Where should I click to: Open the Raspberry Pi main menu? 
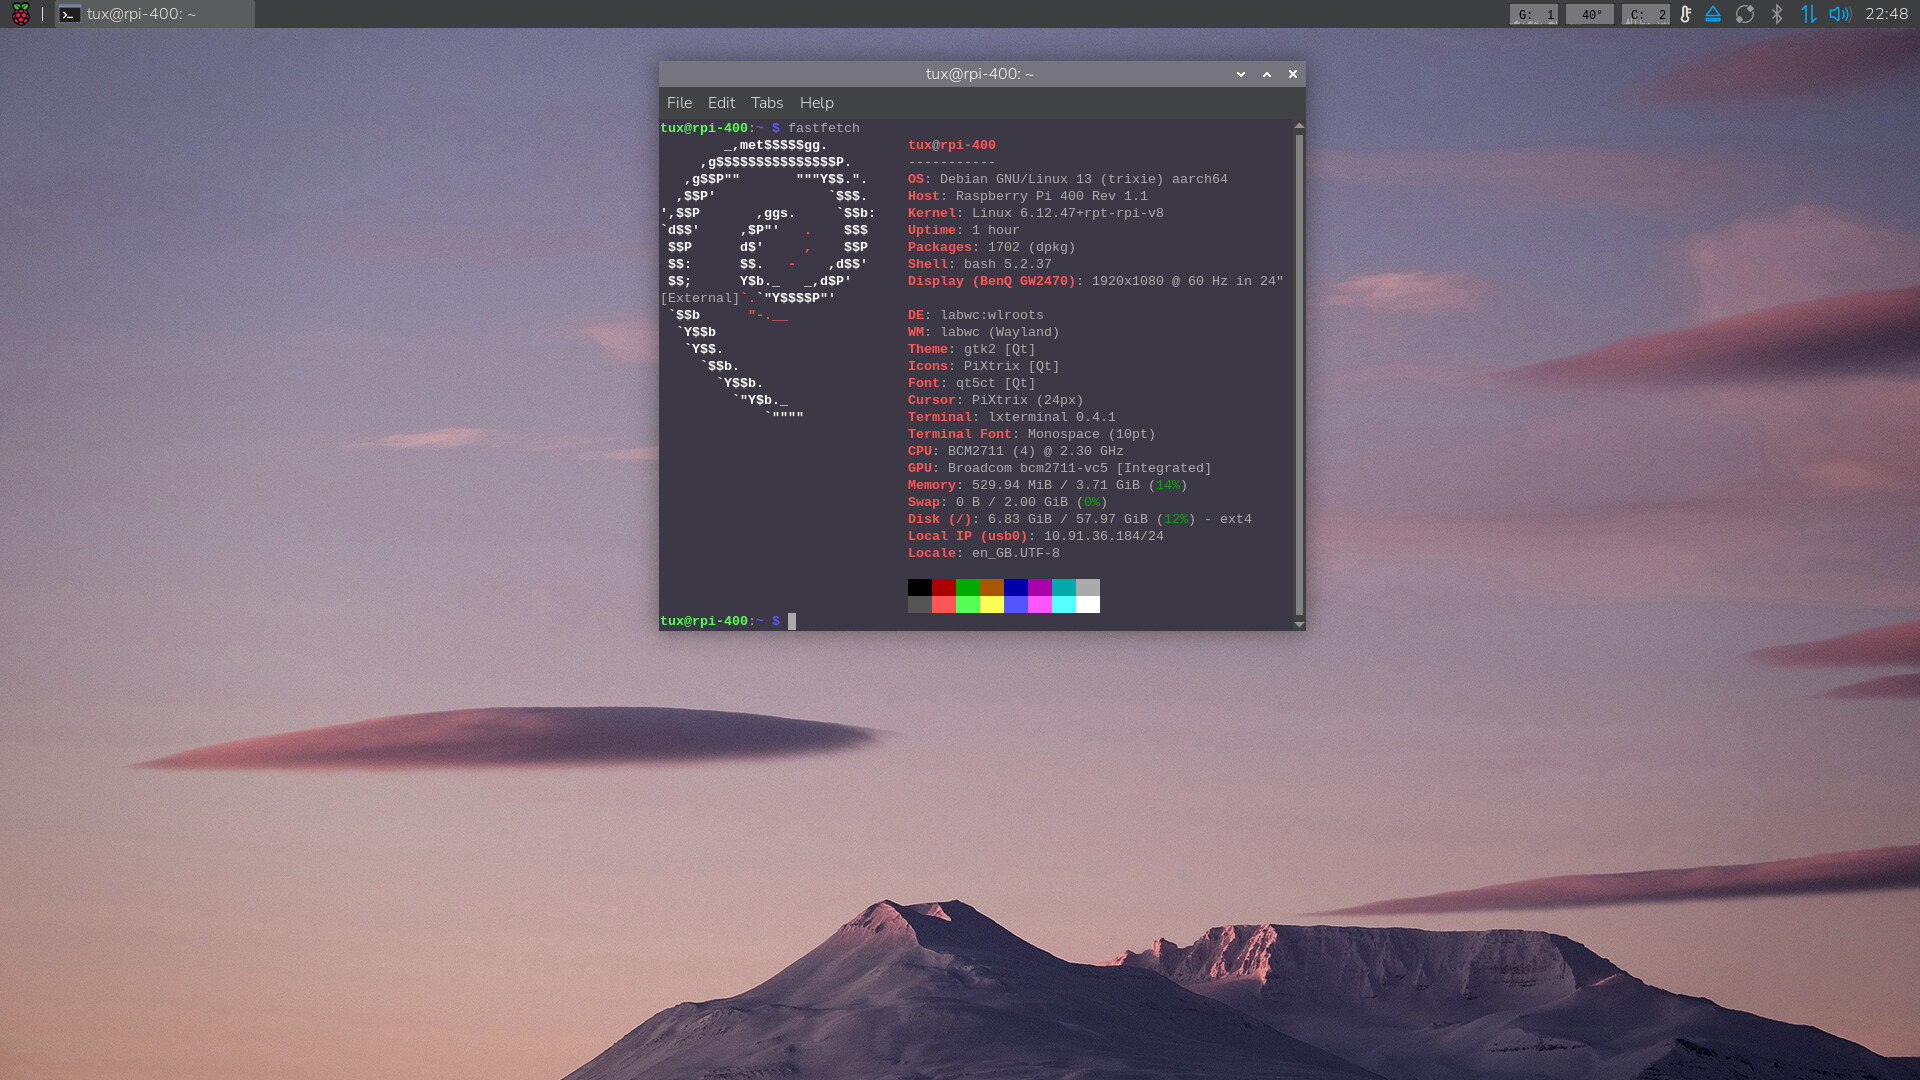pyautogui.click(x=20, y=14)
